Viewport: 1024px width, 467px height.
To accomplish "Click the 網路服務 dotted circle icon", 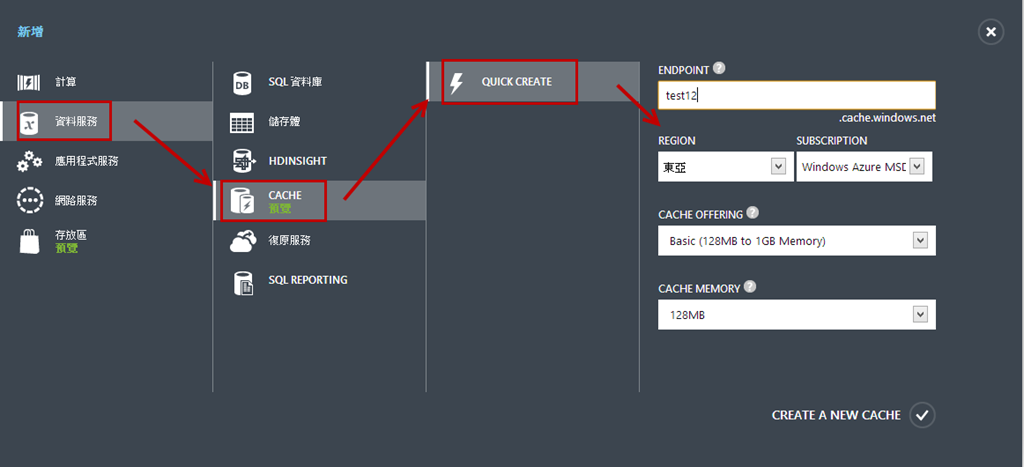I will pyautogui.click(x=29, y=201).
